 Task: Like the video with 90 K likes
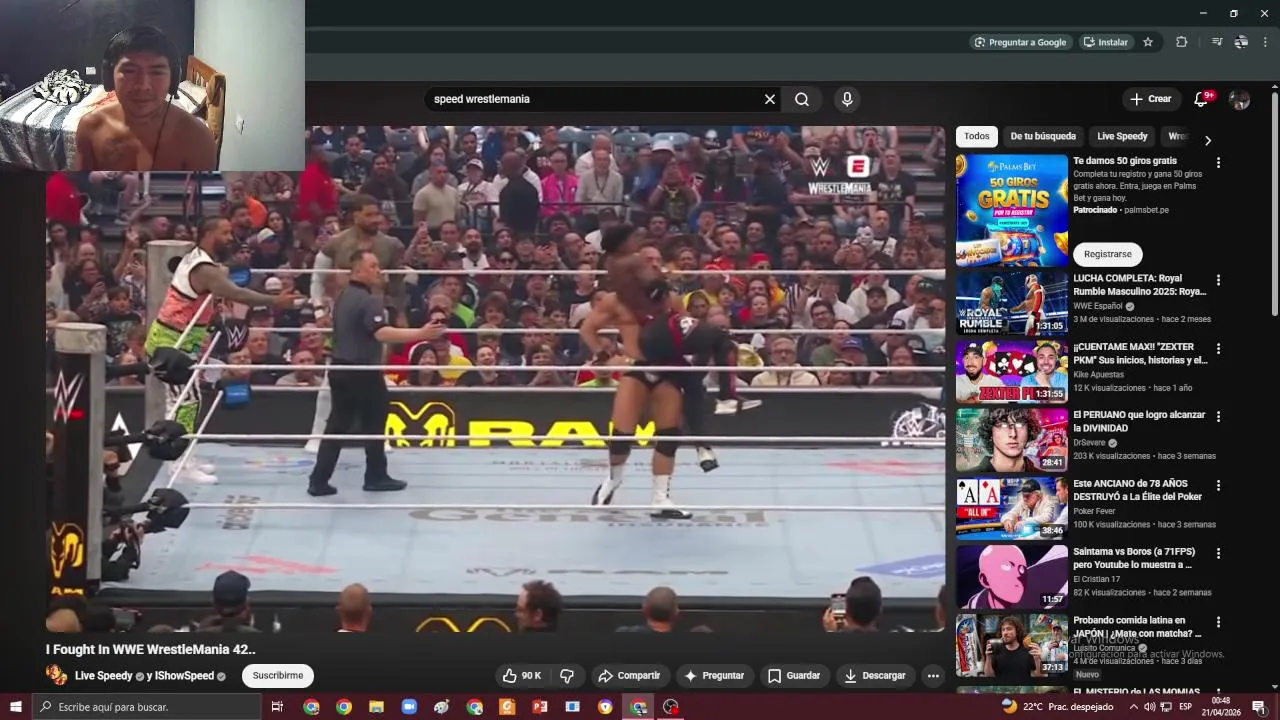522,676
